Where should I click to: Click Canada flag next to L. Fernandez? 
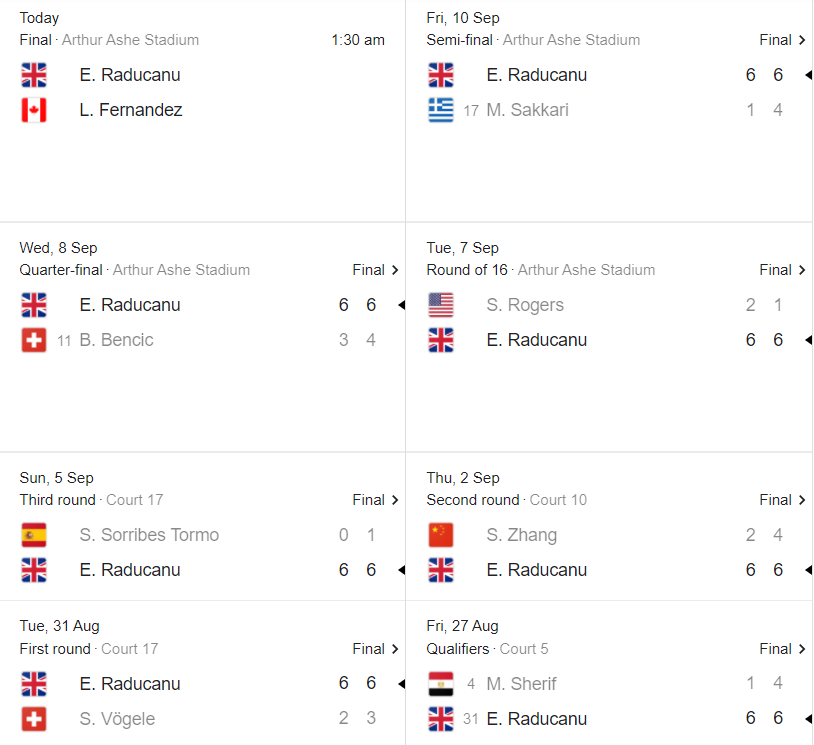[x=34, y=110]
